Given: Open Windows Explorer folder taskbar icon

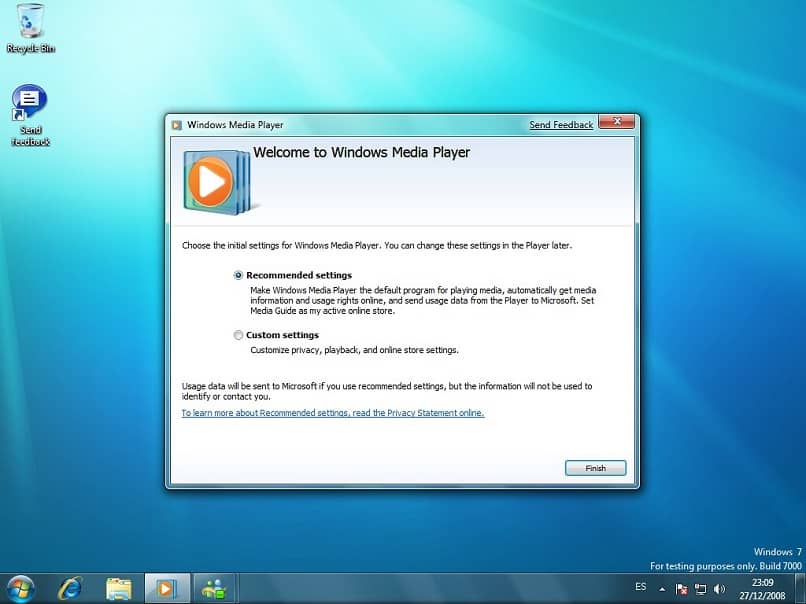Looking at the screenshot, I should pos(119,589).
